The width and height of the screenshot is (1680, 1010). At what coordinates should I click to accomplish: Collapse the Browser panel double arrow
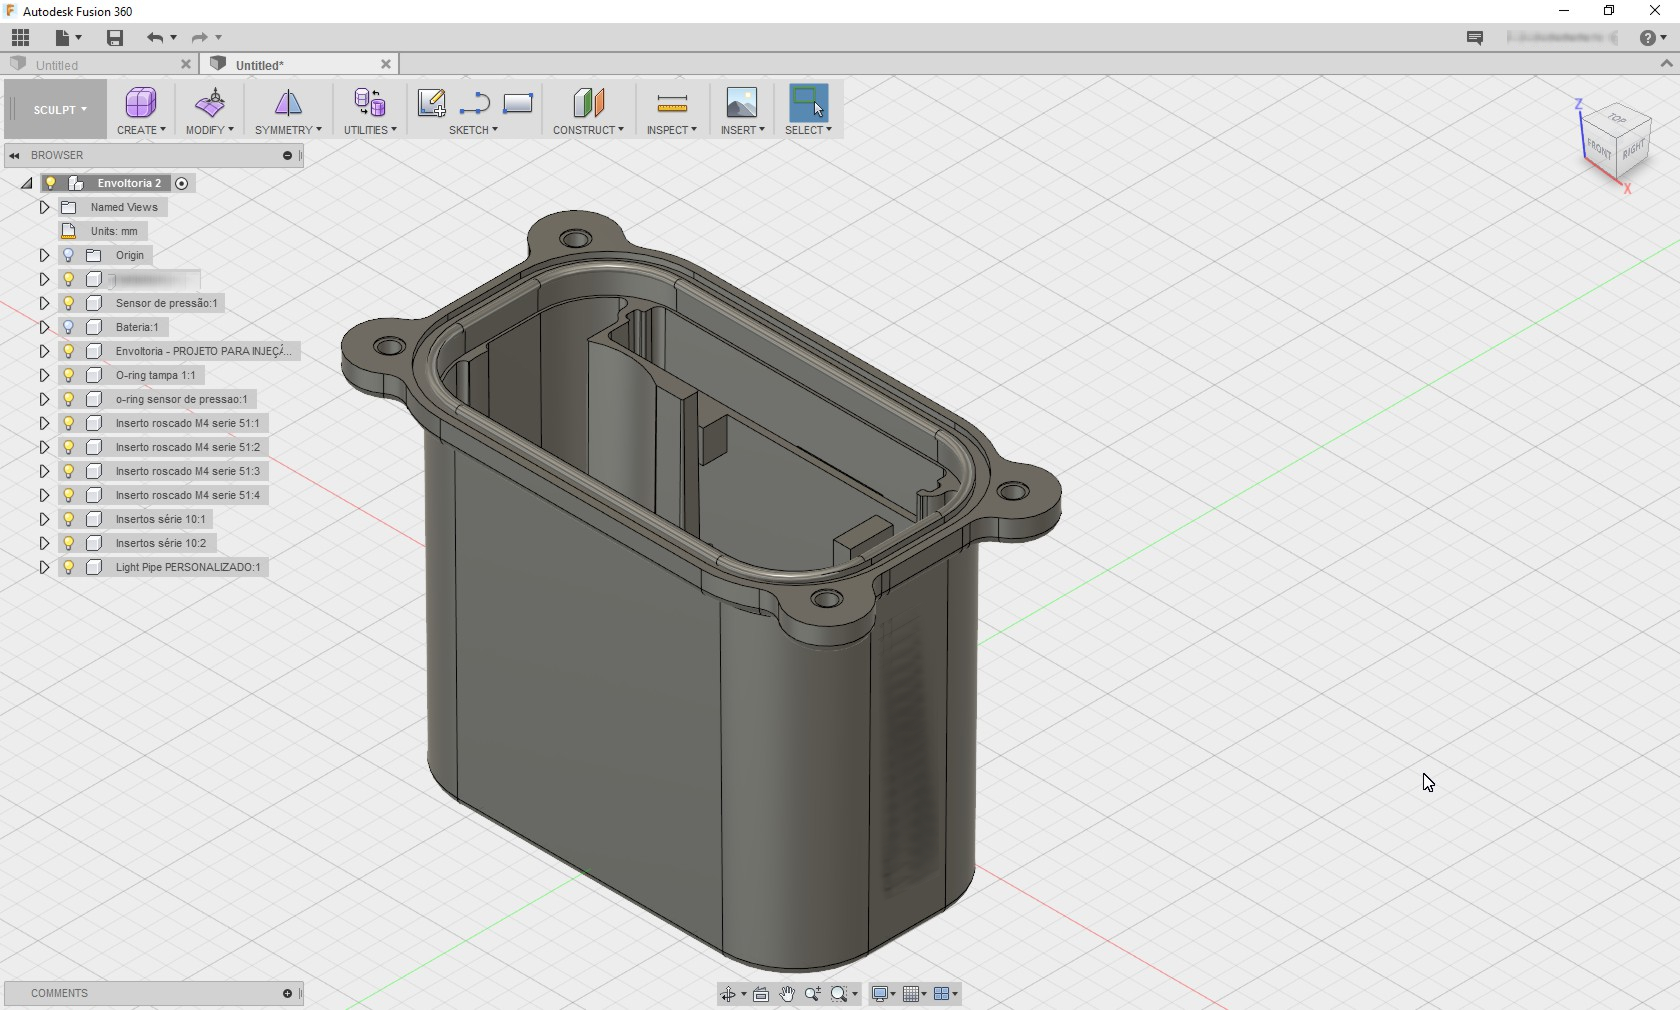click(x=14, y=155)
